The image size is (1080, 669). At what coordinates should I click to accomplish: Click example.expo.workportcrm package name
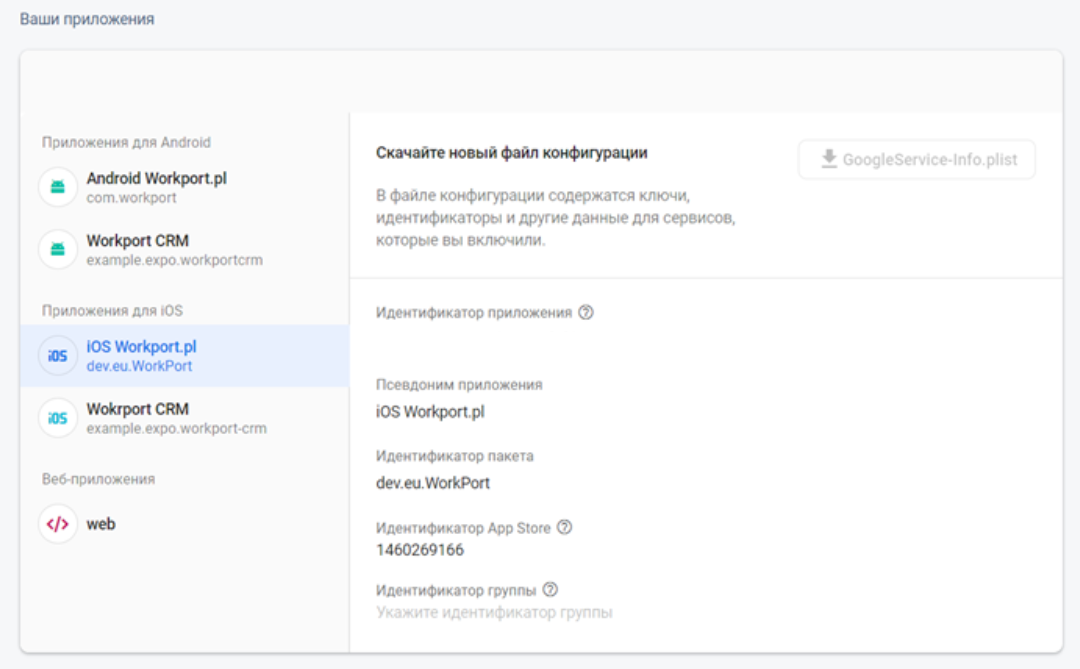click(x=174, y=260)
